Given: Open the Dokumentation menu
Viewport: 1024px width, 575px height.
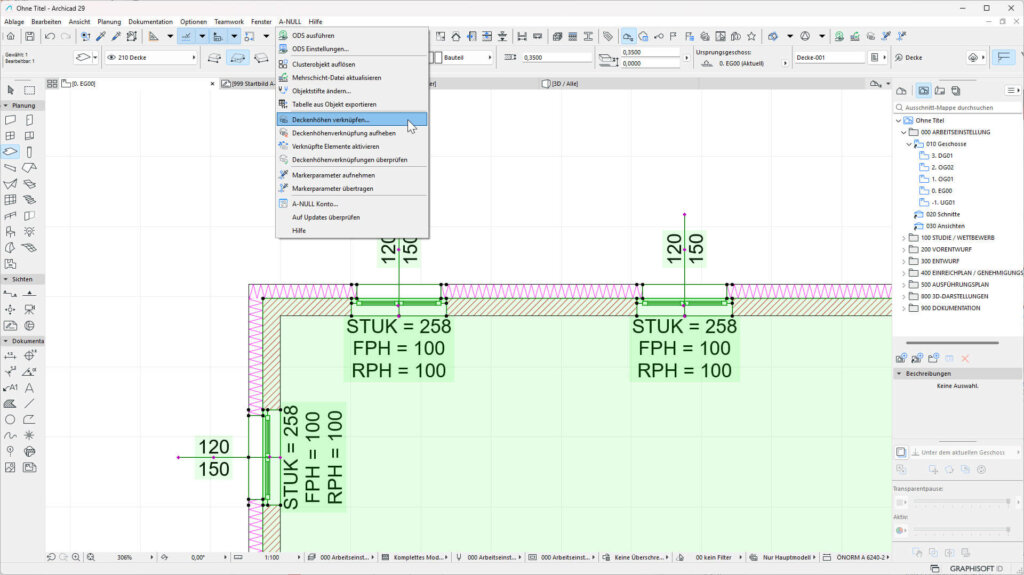Looking at the screenshot, I should [150, 22].
